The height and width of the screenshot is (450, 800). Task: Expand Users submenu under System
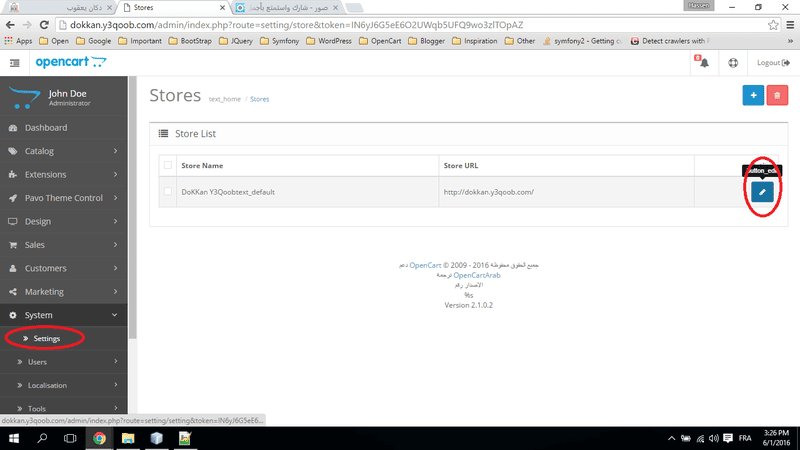point(64,362)
